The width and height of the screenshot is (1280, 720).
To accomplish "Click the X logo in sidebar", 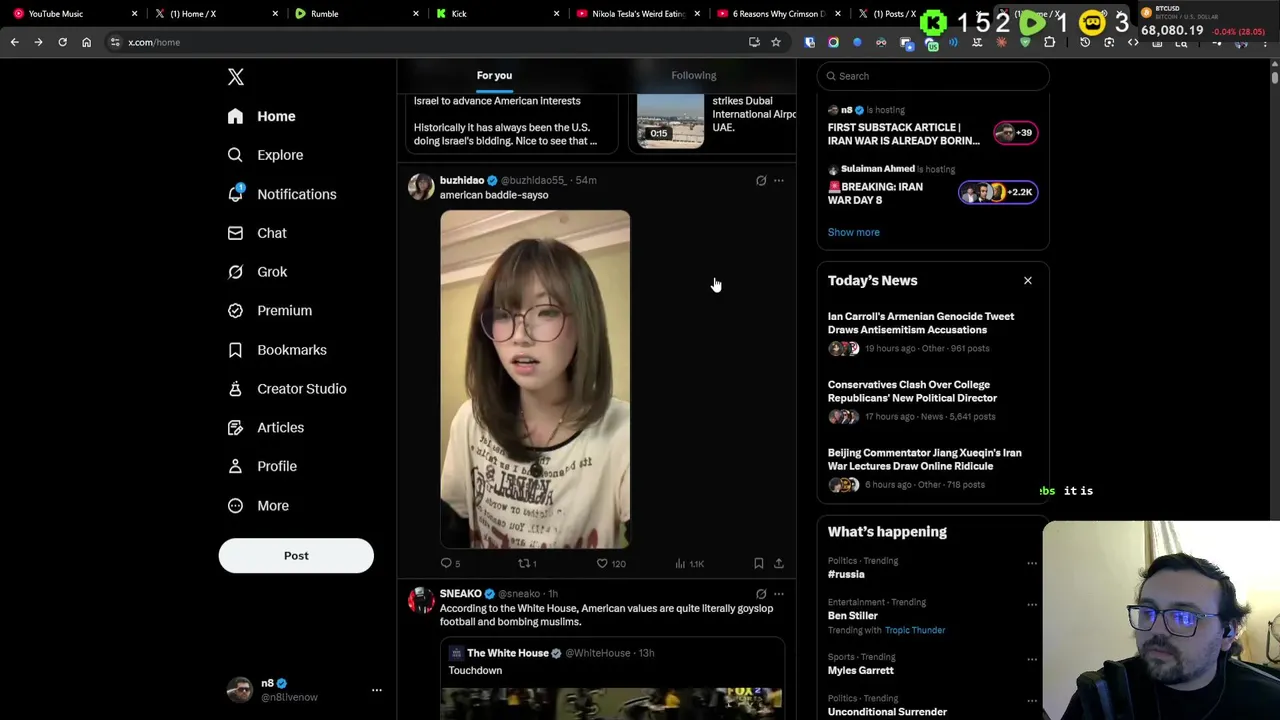I will click(x=235, y=77).
